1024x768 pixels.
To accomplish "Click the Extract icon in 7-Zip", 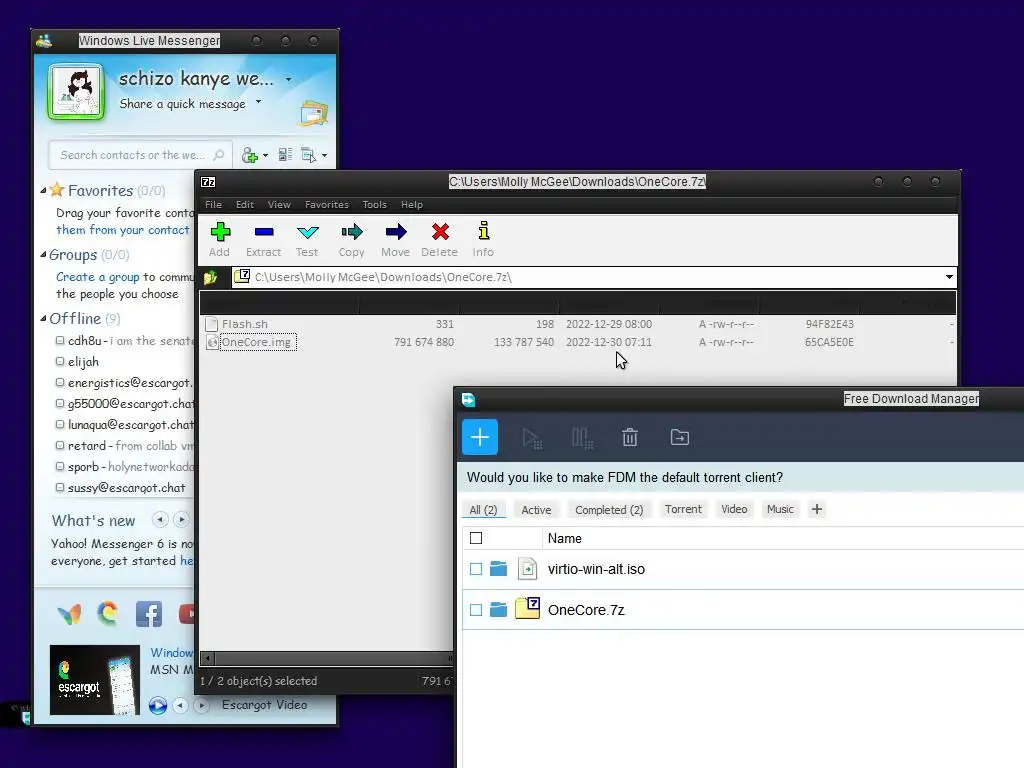I will tap(264, 240).
